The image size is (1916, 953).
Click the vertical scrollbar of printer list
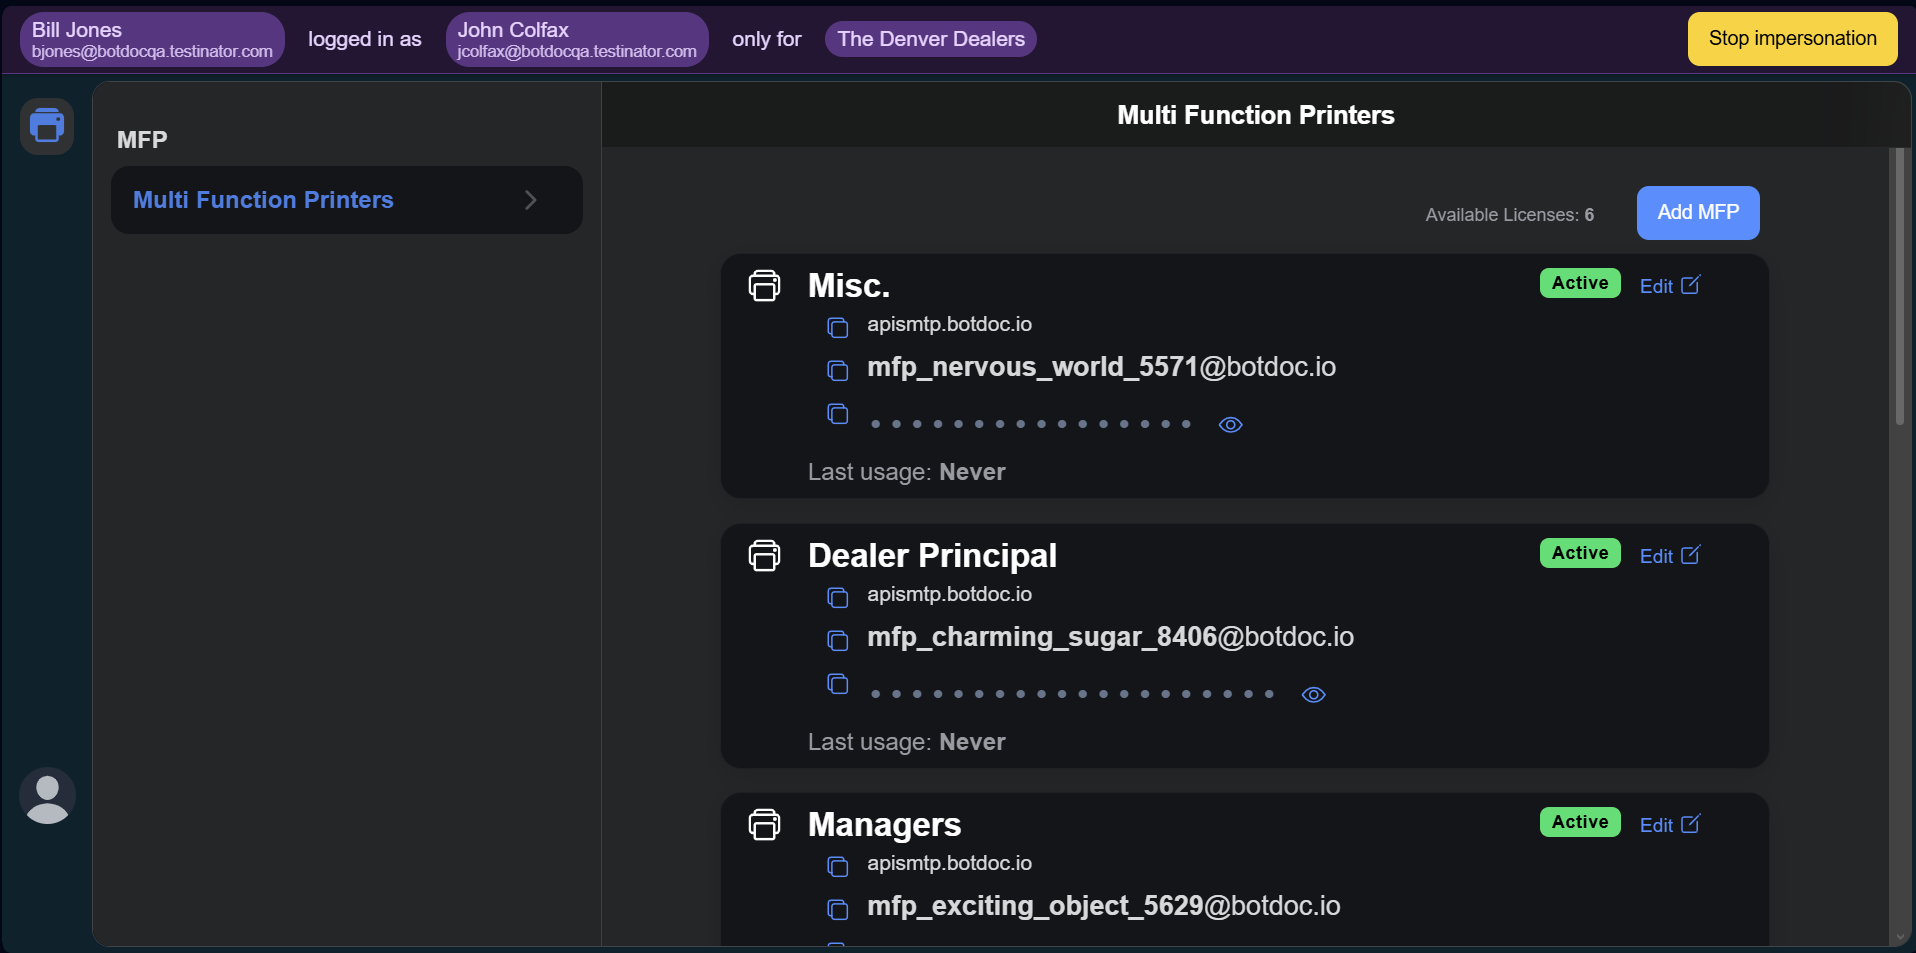[1899, 290]
